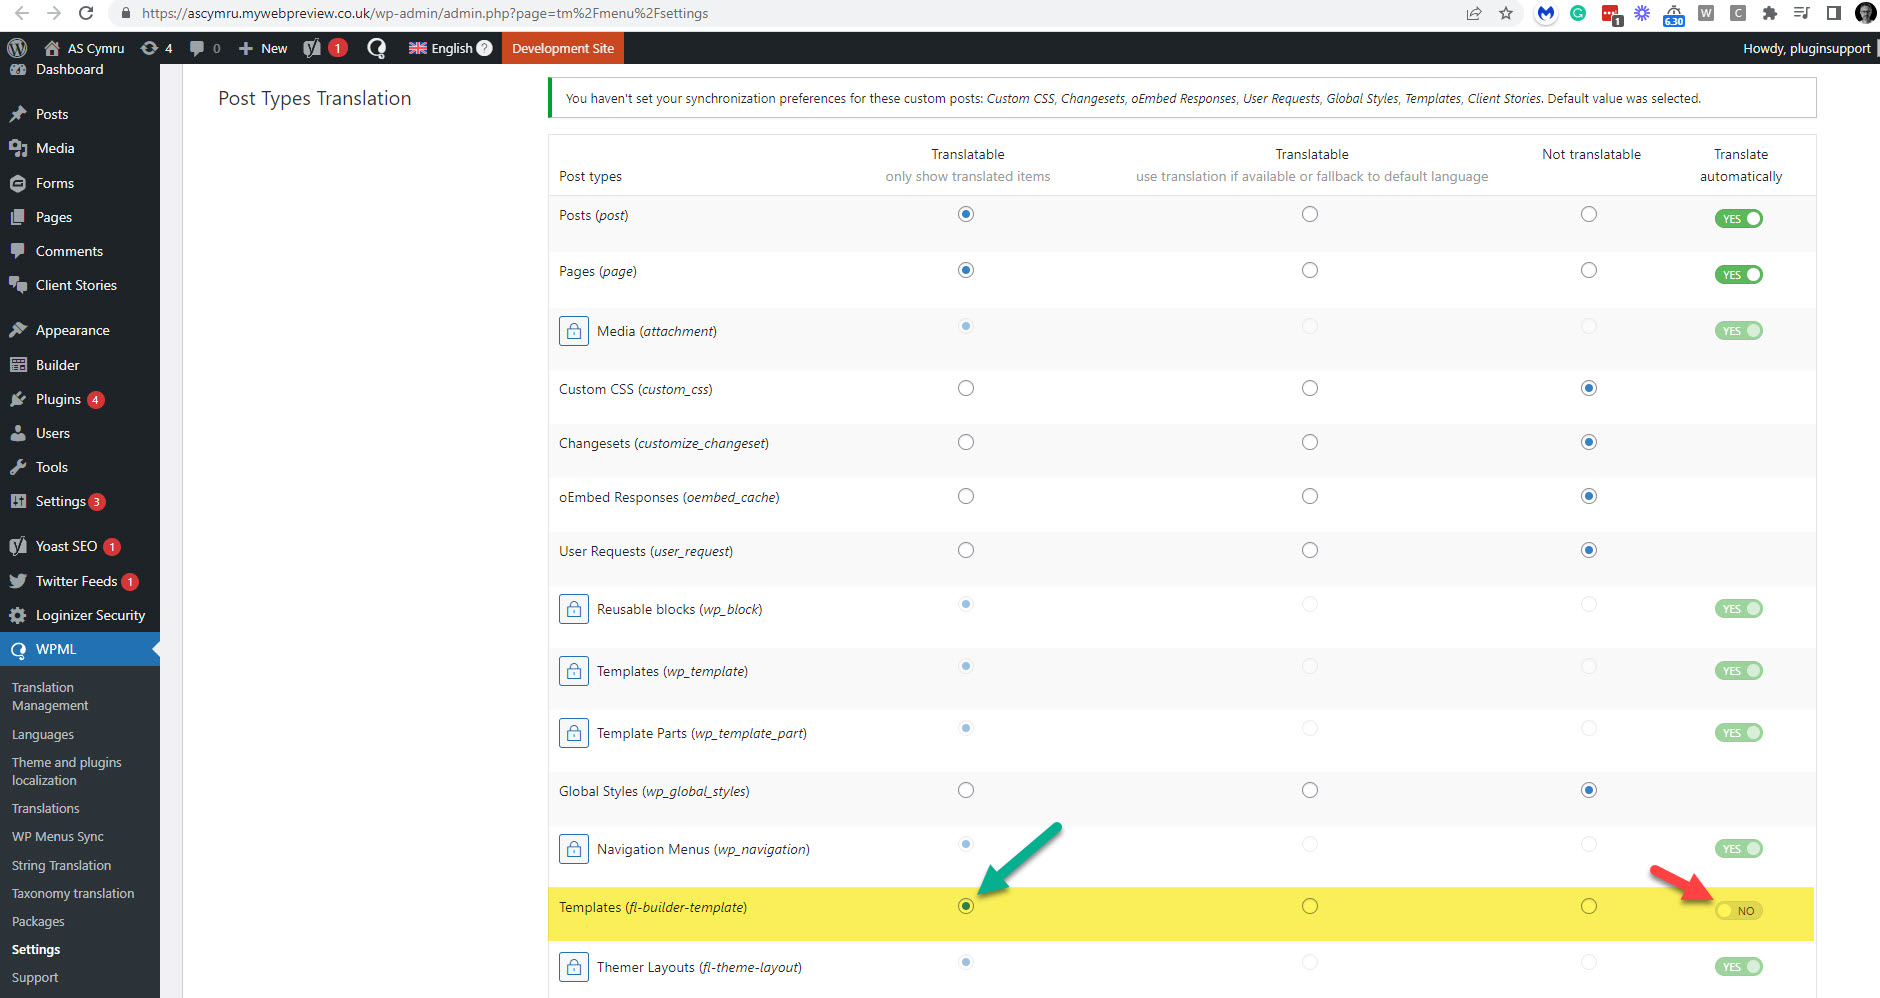Click the lock icon beside Reusable blocks
The image size is (1880, 998).
click(x=574, y=609)
